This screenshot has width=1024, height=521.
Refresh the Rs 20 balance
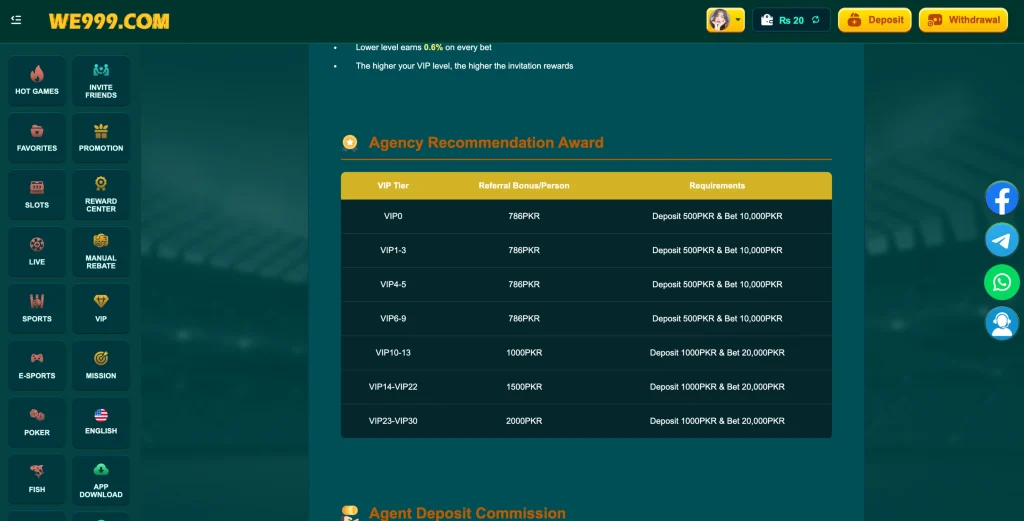(816, 20)
